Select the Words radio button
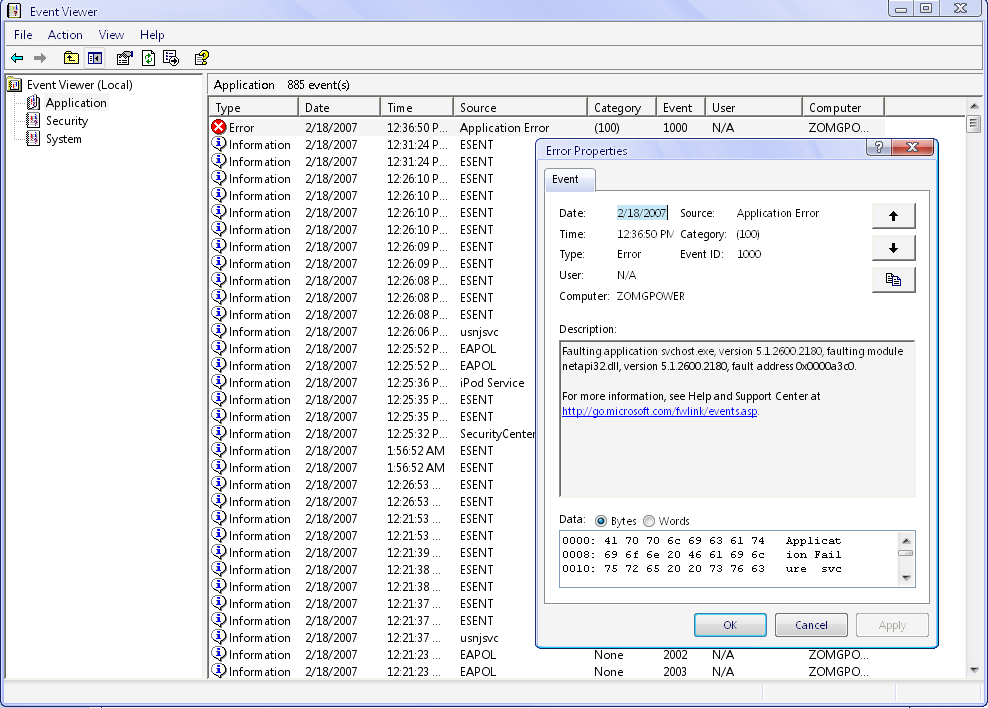The image size is (988, 708). pos(649,521)
